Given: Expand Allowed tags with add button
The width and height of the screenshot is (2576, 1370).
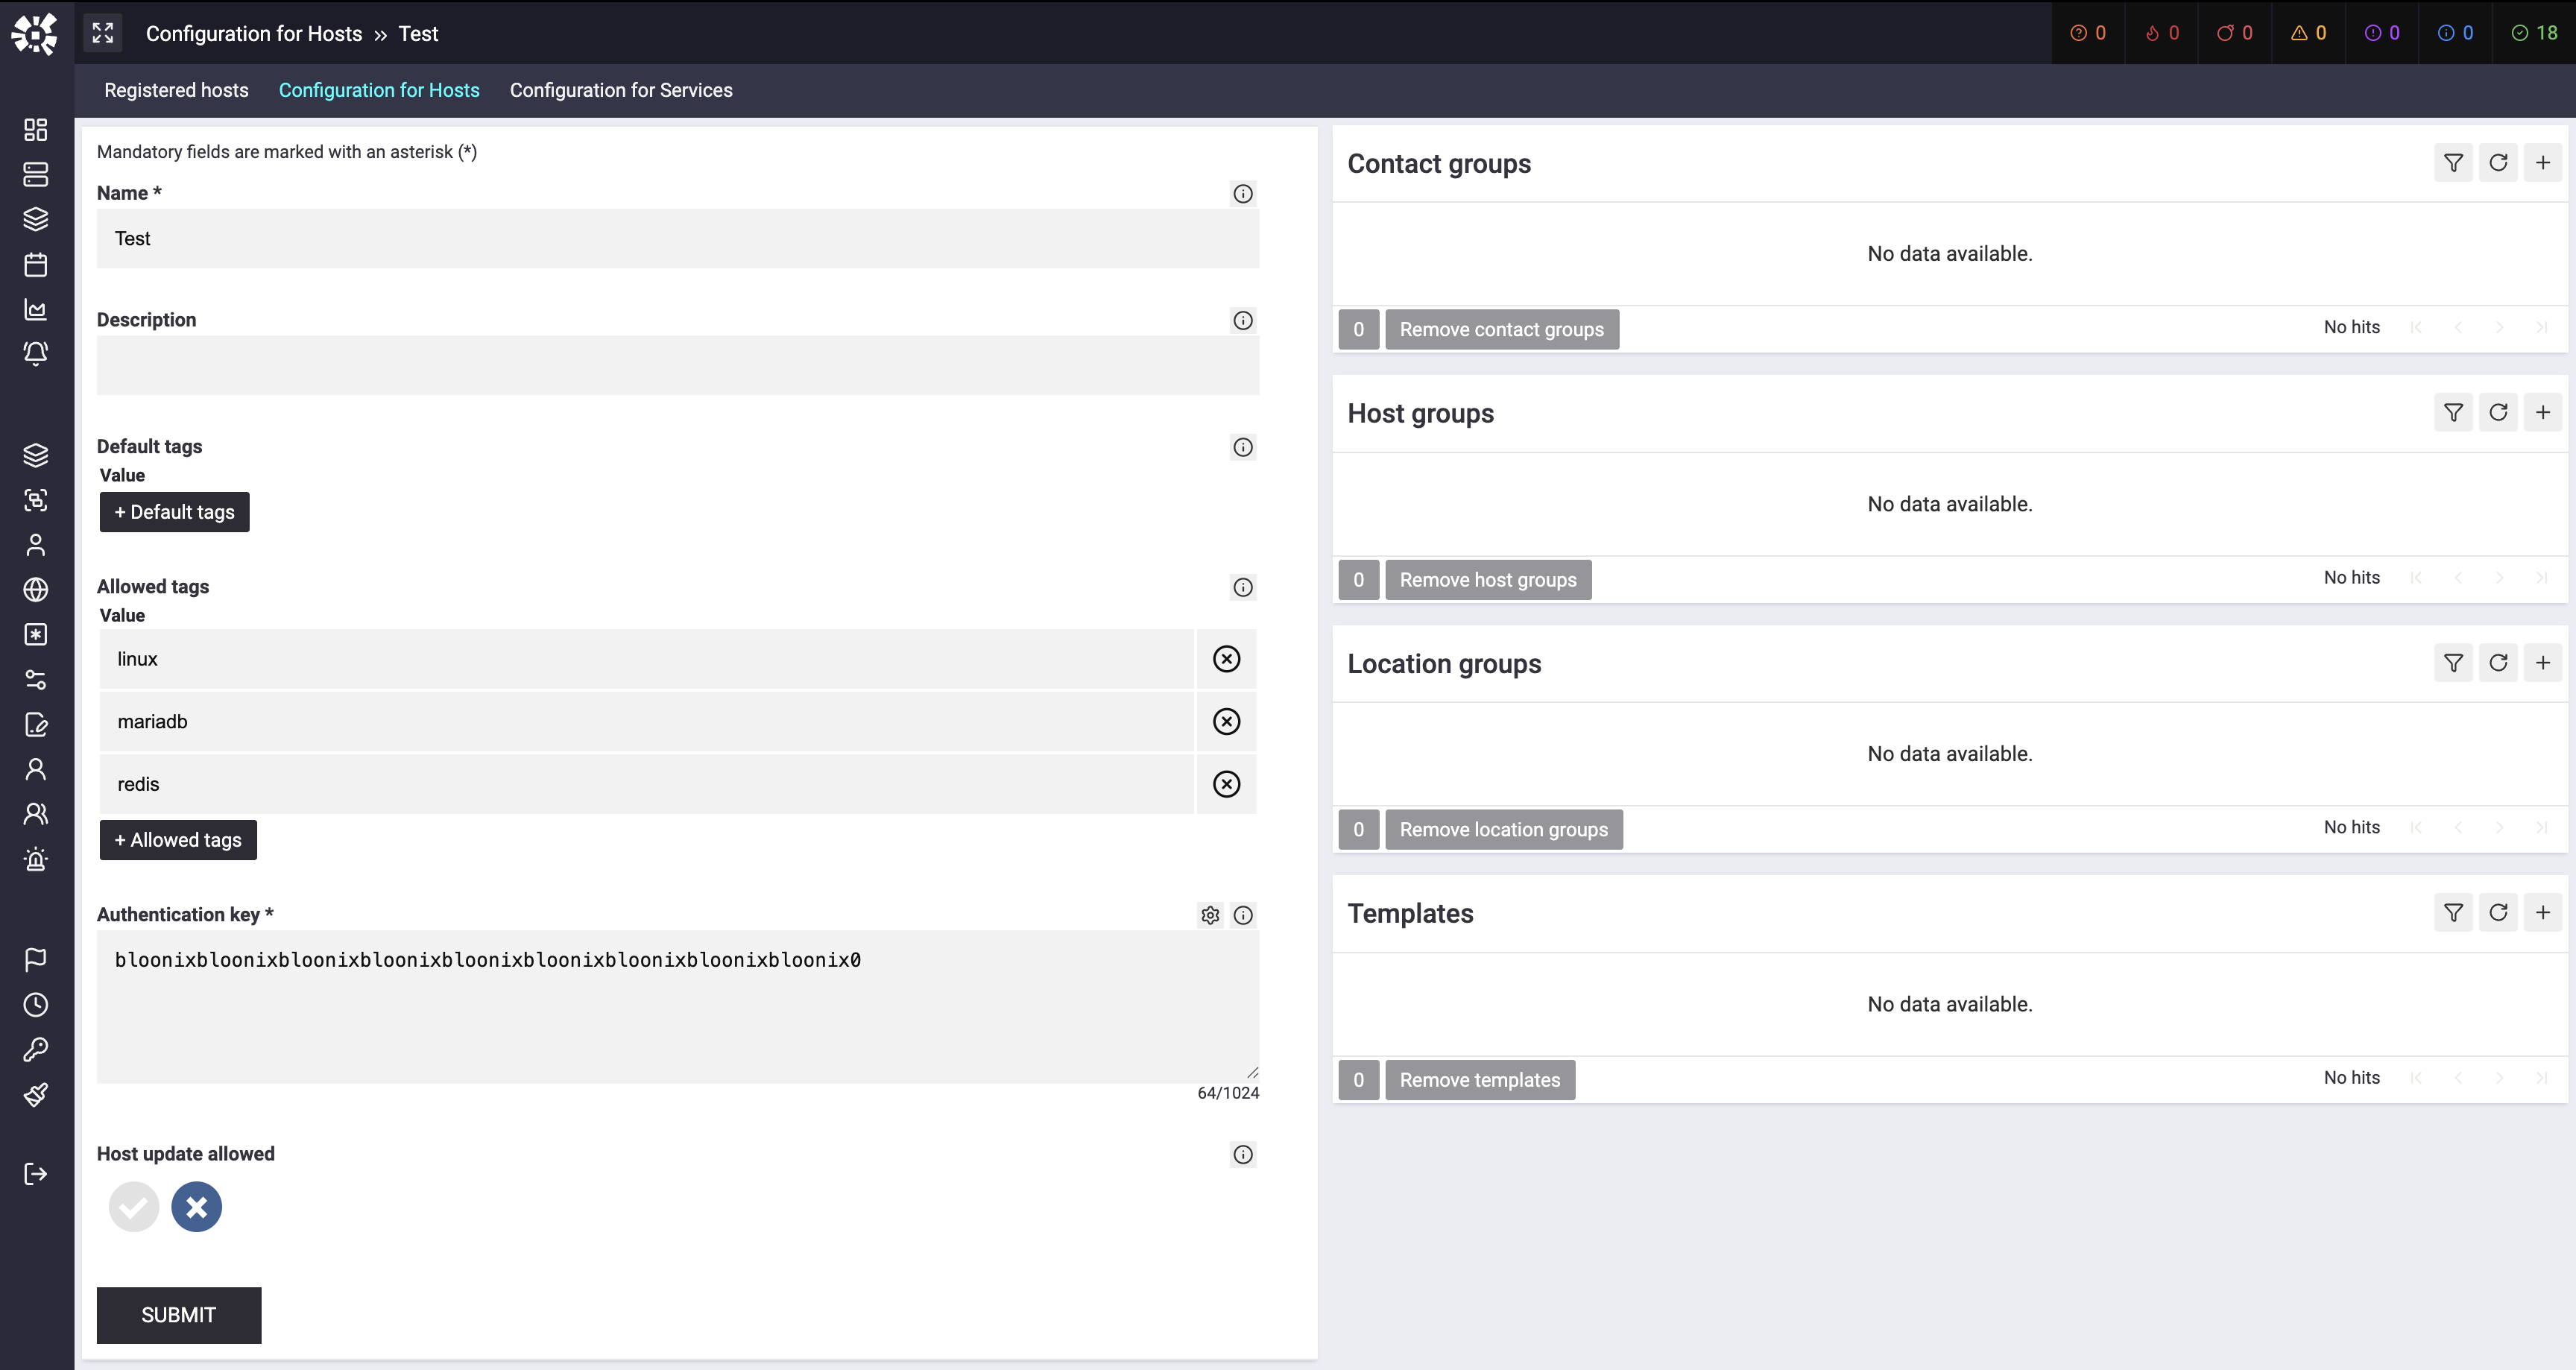Looking at the screenshot, I should [x=178, y=840].
